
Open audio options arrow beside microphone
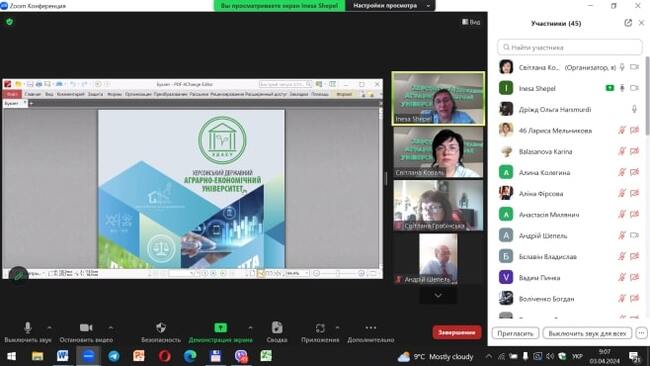point(49,327)
